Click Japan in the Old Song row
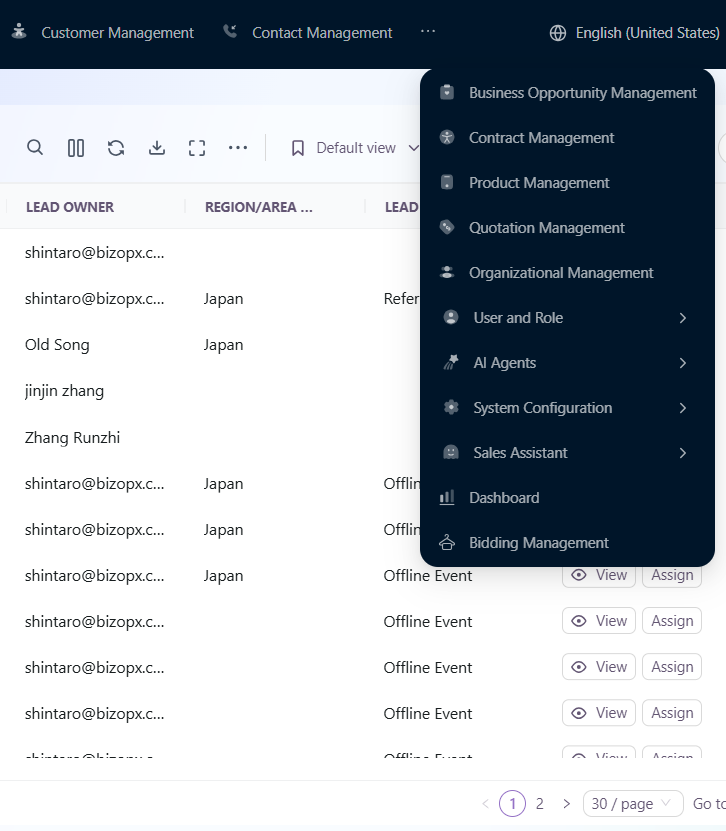The image size is (726, 831). click(x=223, y=345)
